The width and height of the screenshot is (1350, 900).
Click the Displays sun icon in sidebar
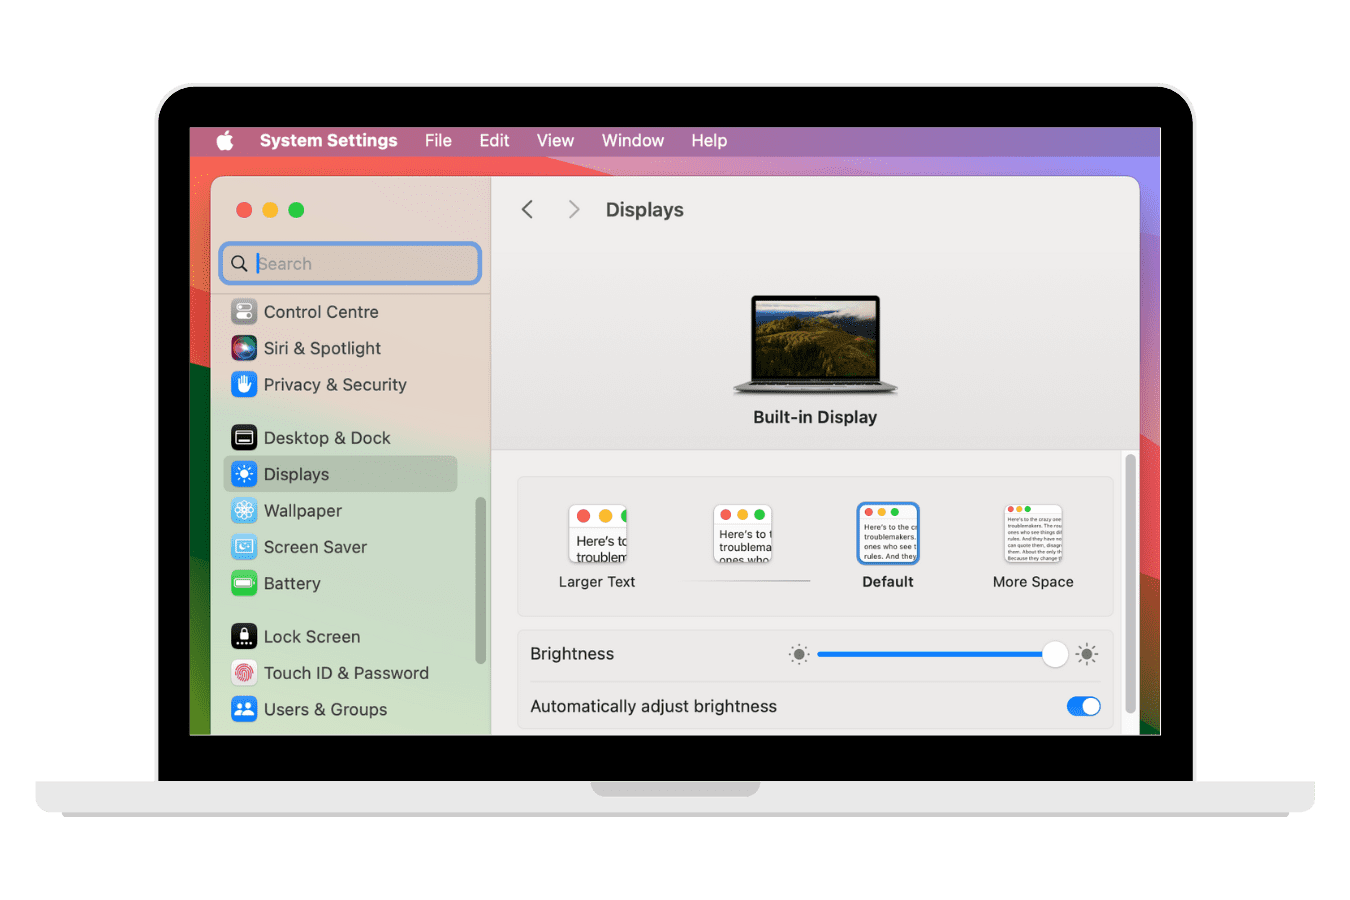244,474
